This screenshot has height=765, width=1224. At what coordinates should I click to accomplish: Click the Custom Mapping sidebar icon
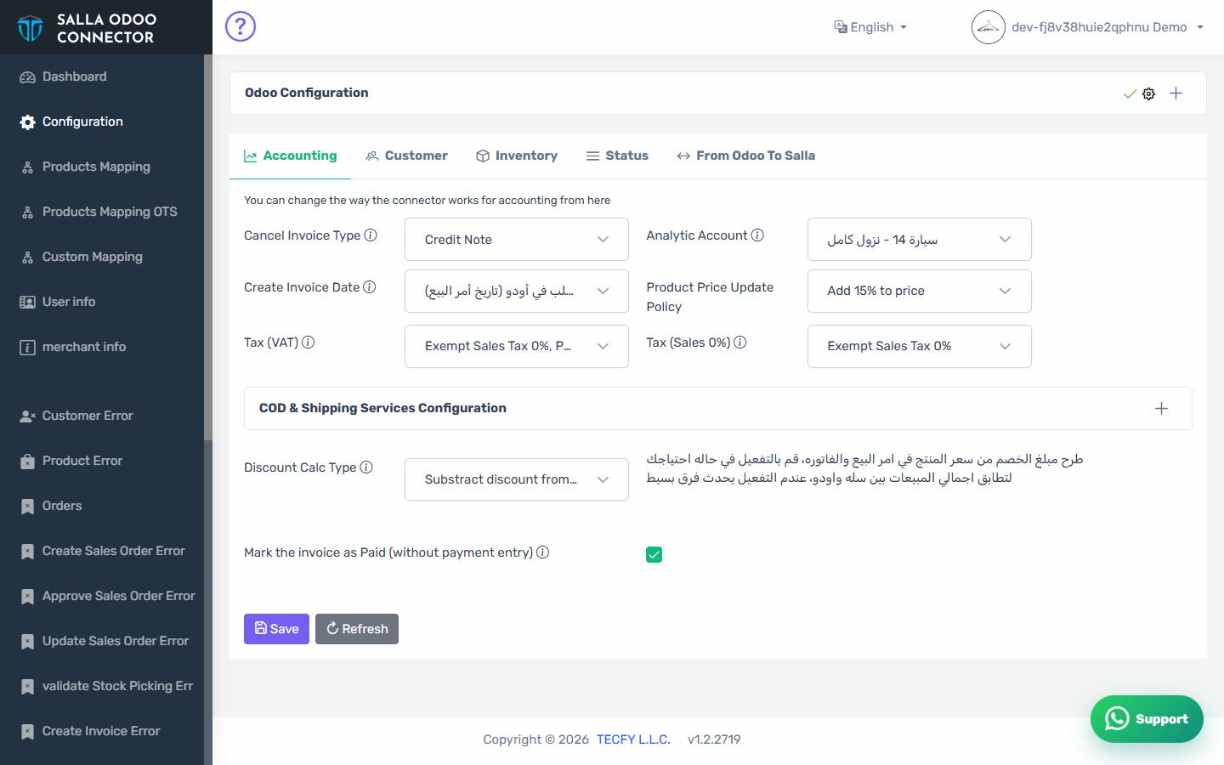(x=27, y=257)
